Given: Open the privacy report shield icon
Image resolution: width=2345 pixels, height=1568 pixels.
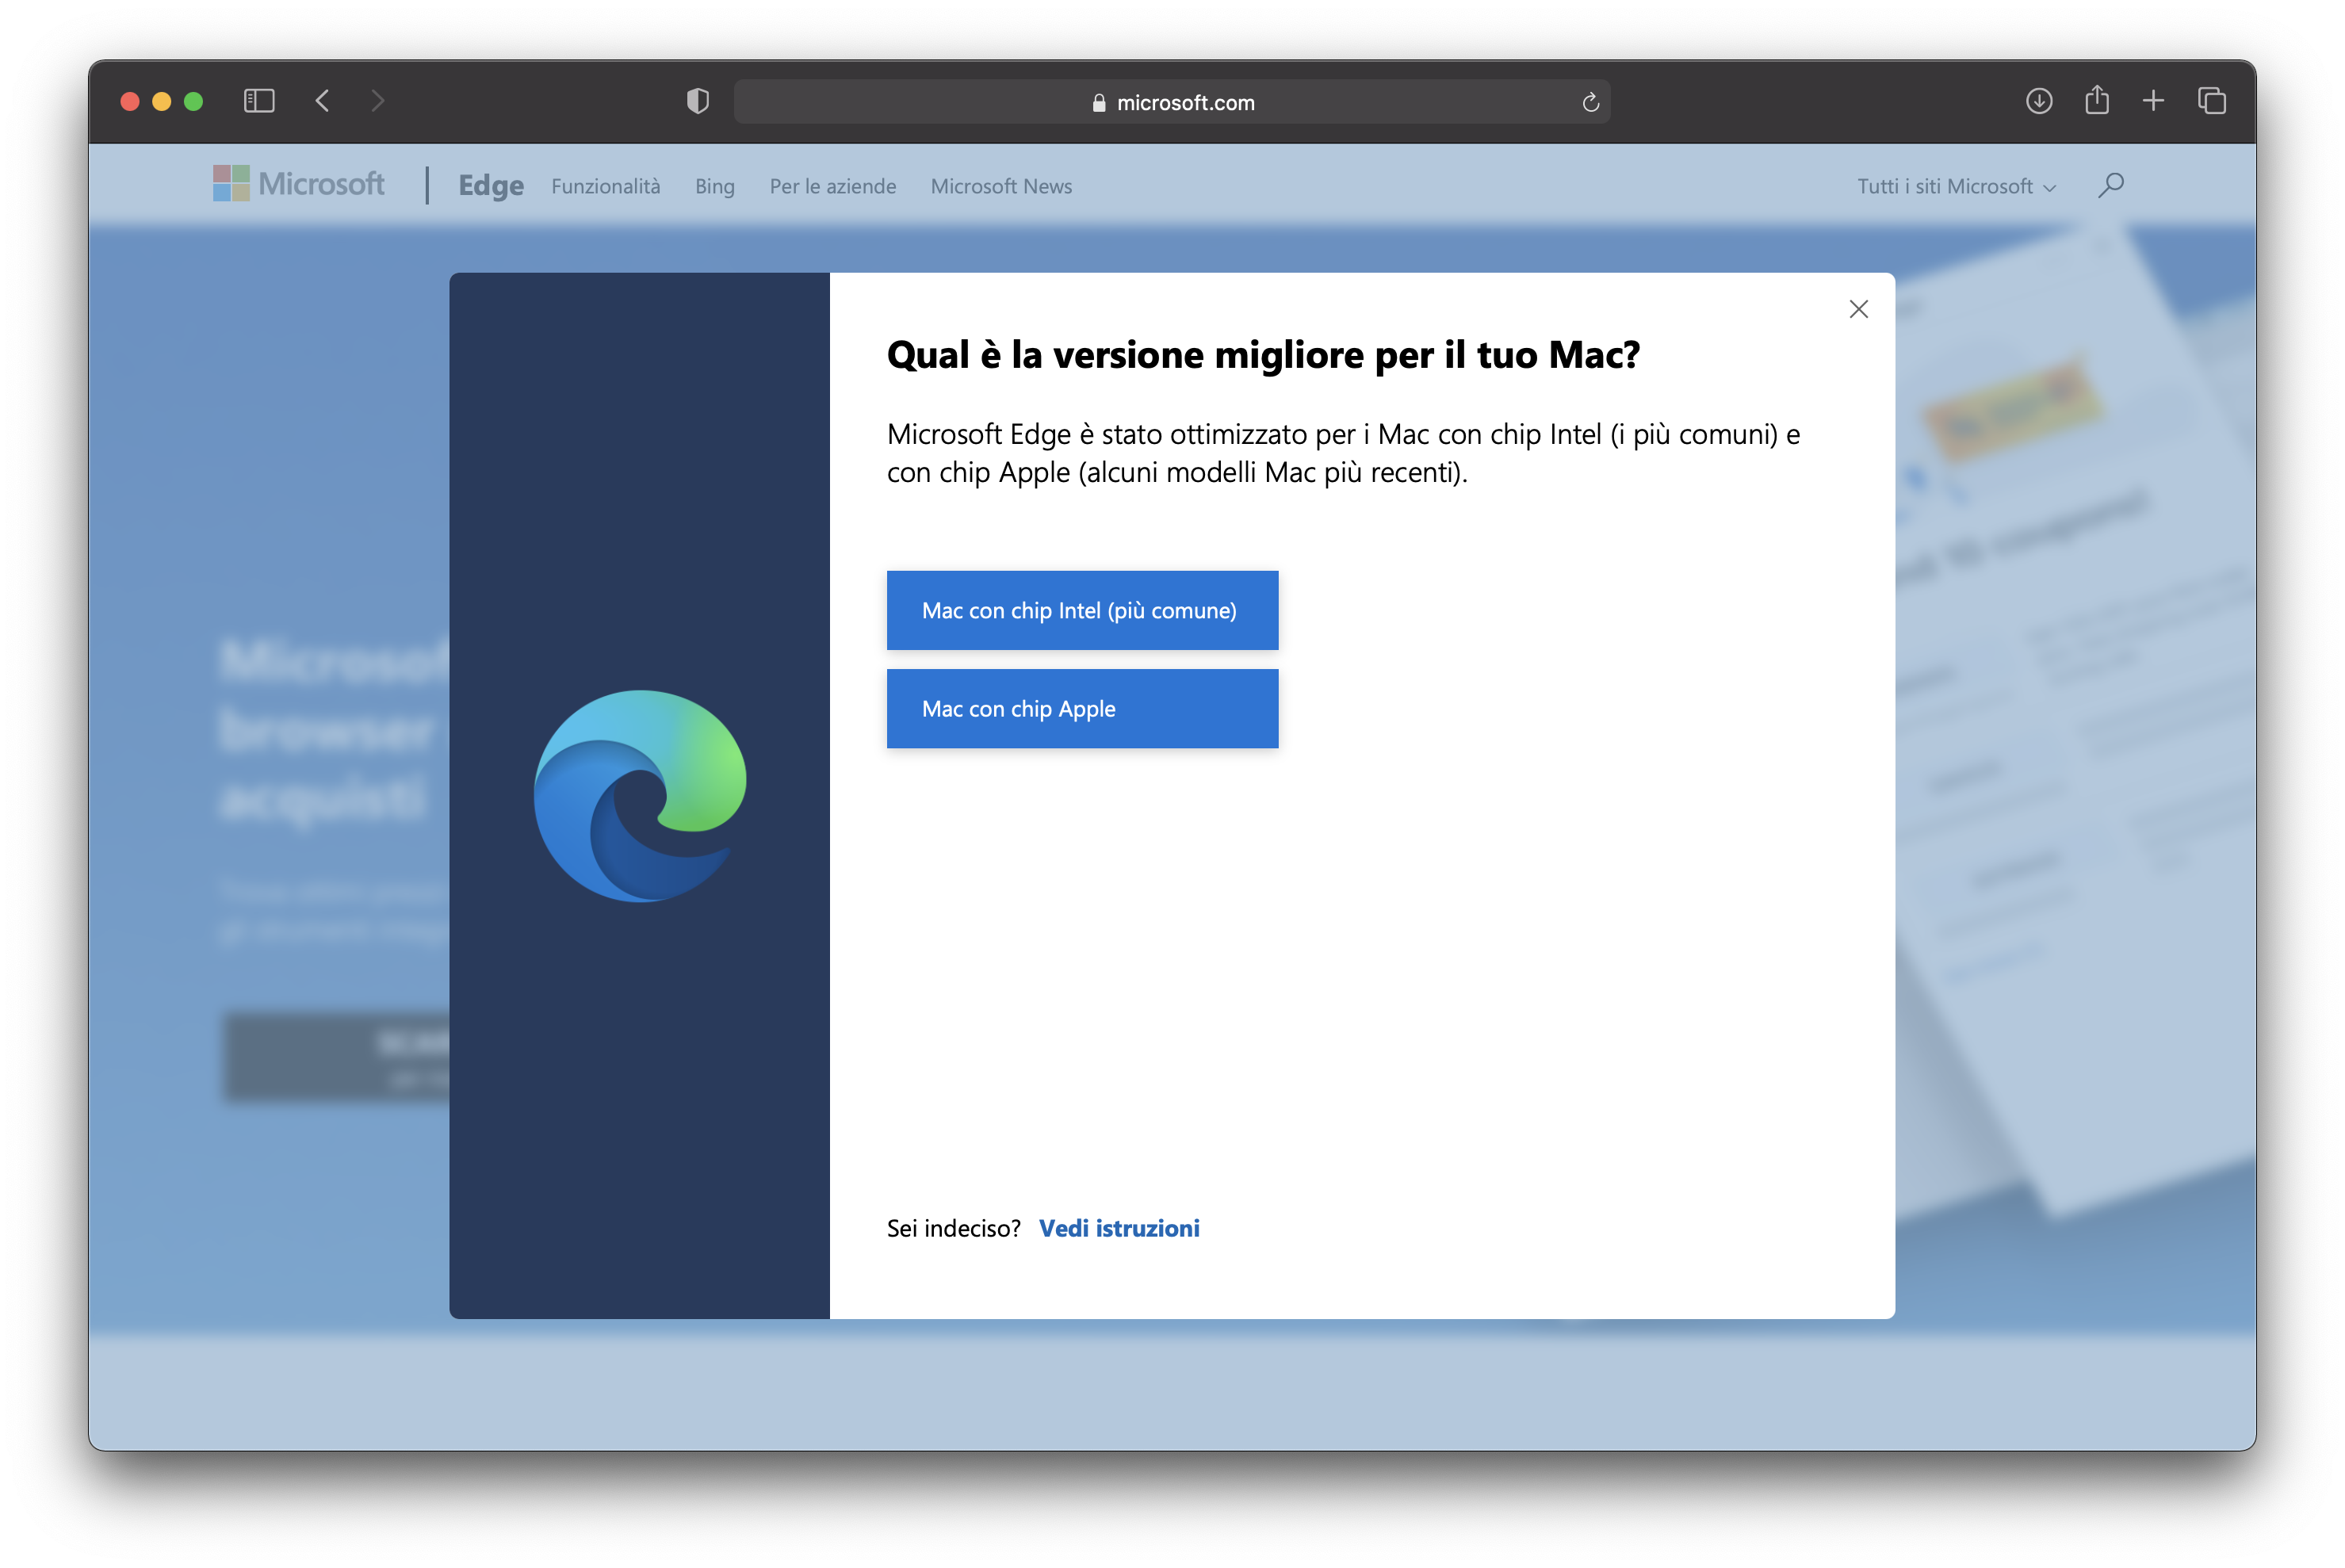Looking at the screenshot, I should pyautogui.click(x=698, y=101).
